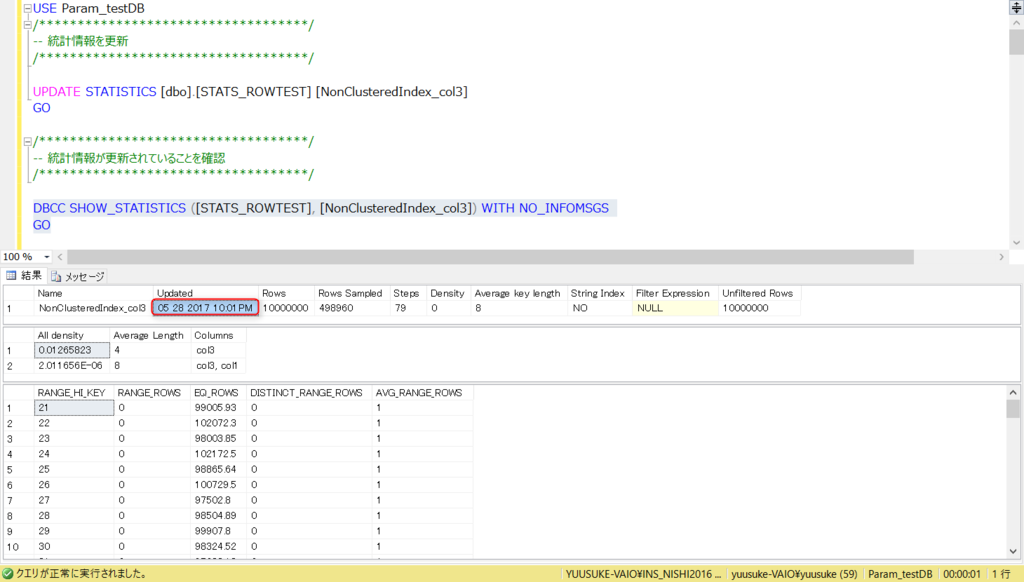Click the right arrow of the horizontal scrollbar

click(x=1002, y=257)
